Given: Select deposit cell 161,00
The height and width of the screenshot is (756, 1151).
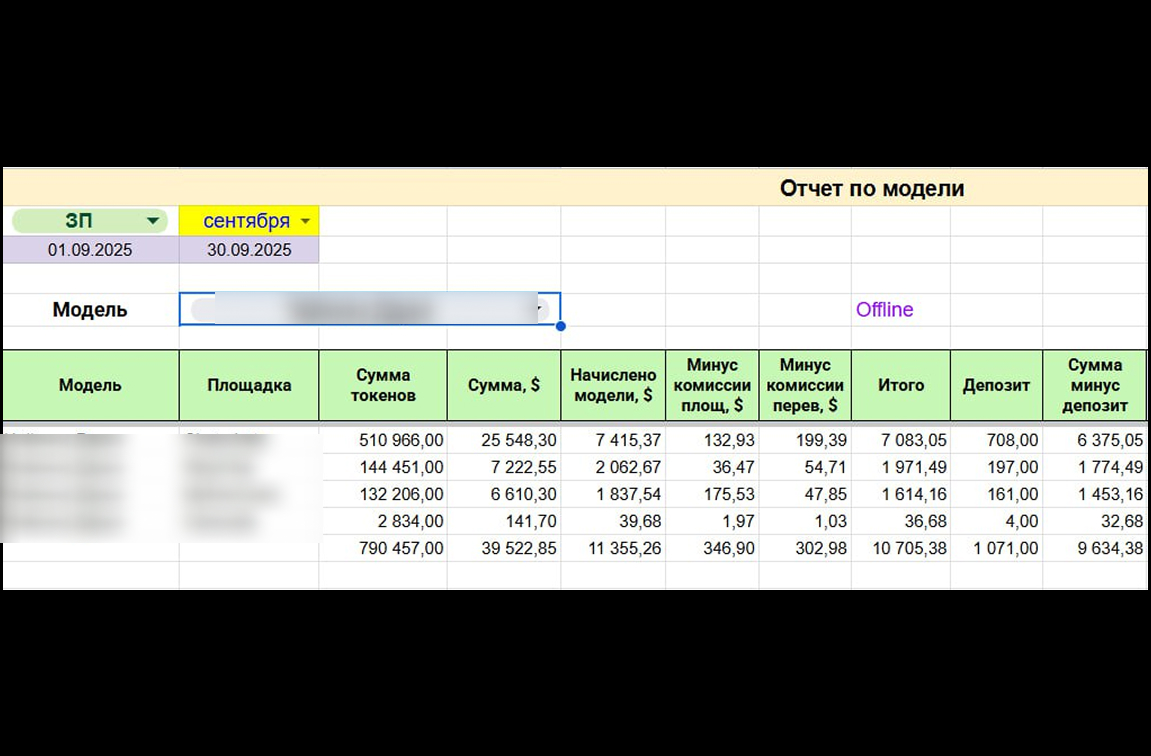Looking at the screenshot, I should click(996, 495).
